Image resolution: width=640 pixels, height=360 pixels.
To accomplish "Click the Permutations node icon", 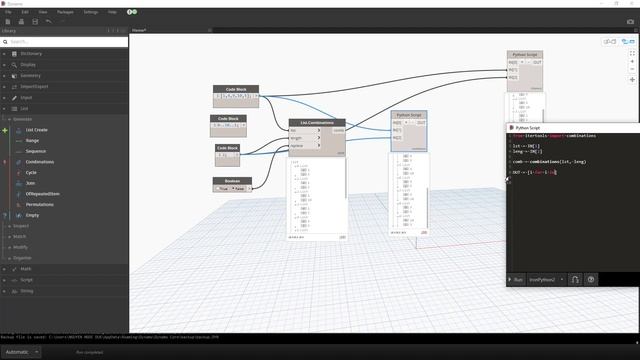I will [19, 204].
